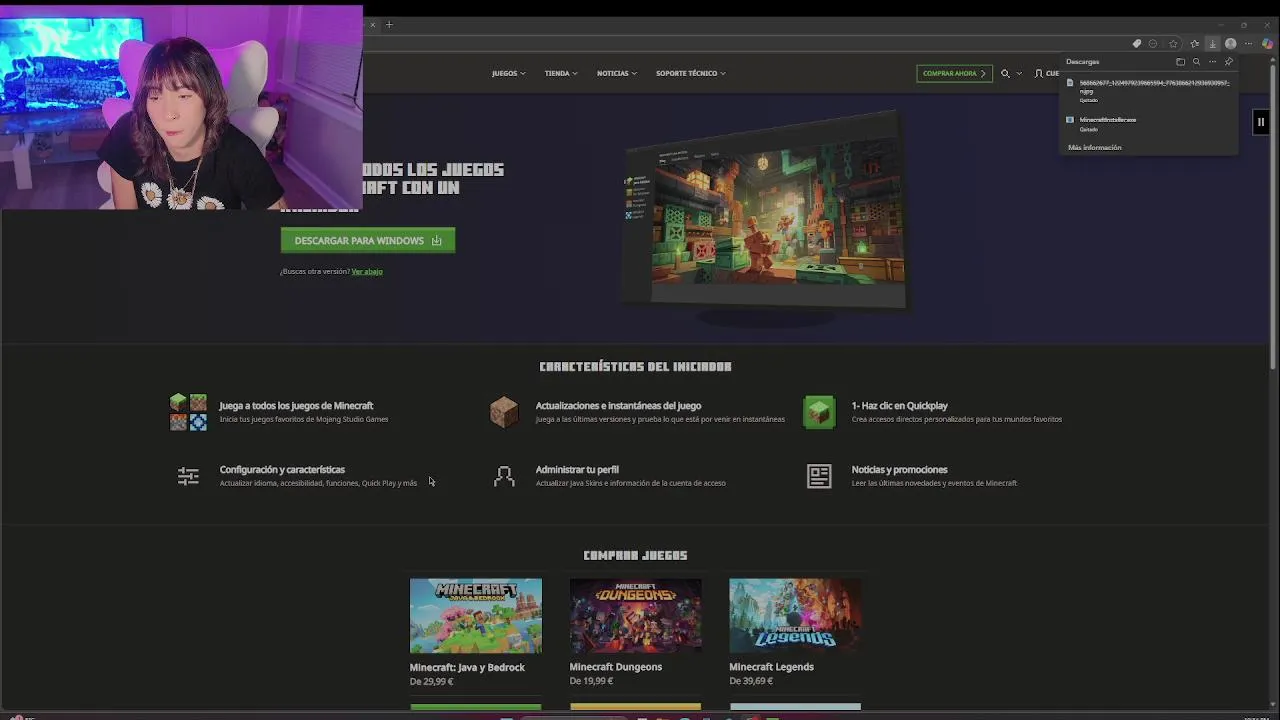
Task: Click the page vertical scrollbar
Action: pyautogui.click(x=1274, y=215)
